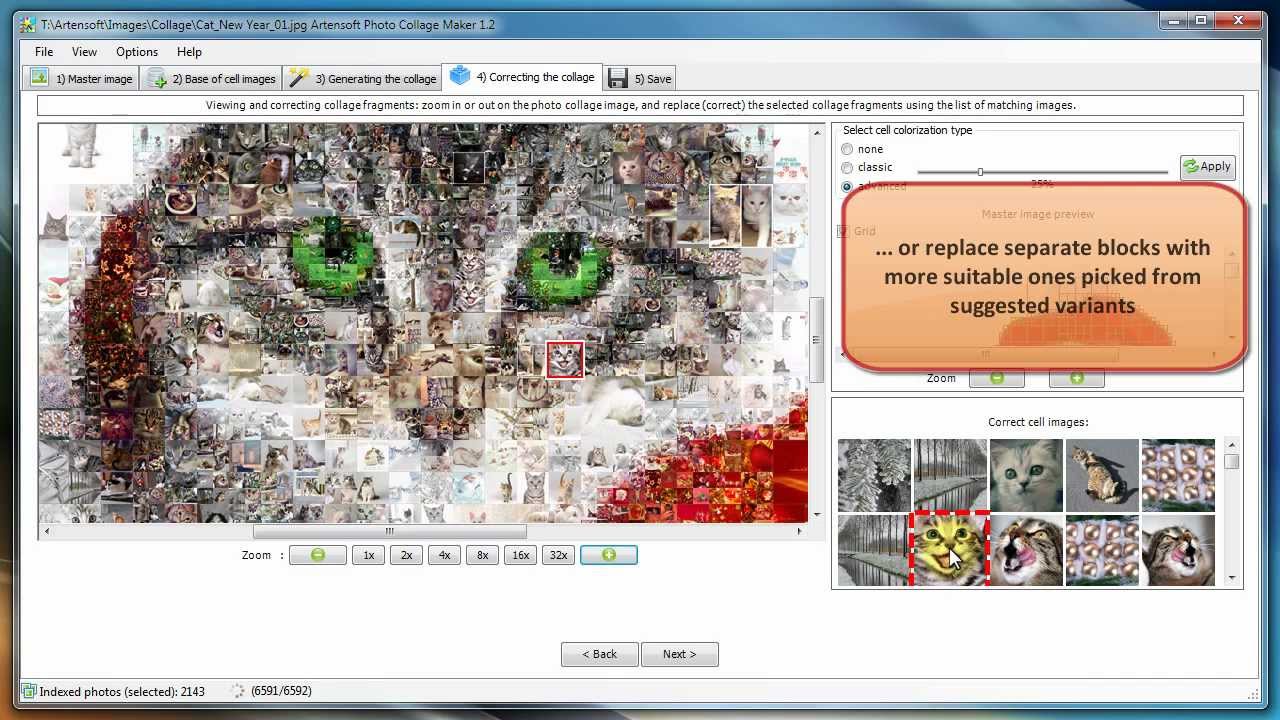Select the red-framed cat cell in collage
Viewport: 1280px width, 720px height.
[x=565, y=359]
